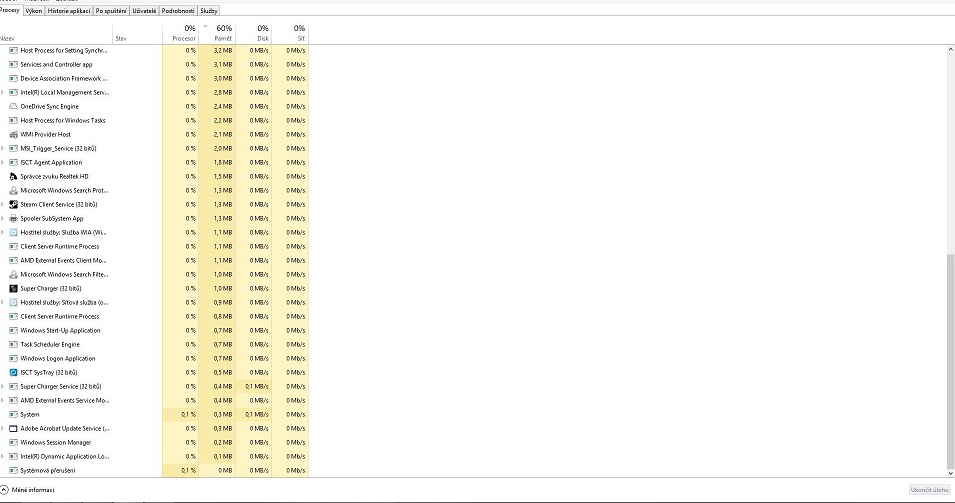Switch to the Výkon tab
955x503 pixels.
coord(34,11)
